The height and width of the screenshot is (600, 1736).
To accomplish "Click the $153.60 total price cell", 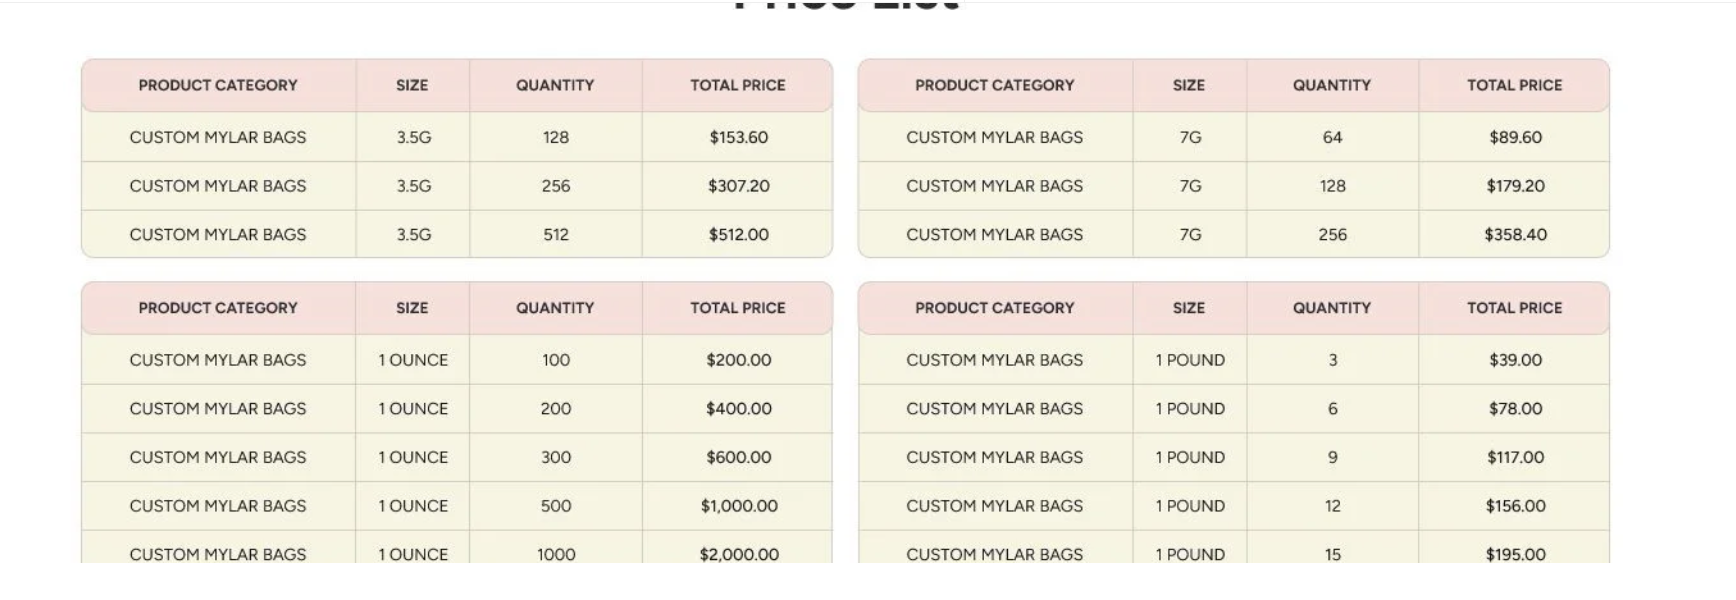I will (738, 137).
